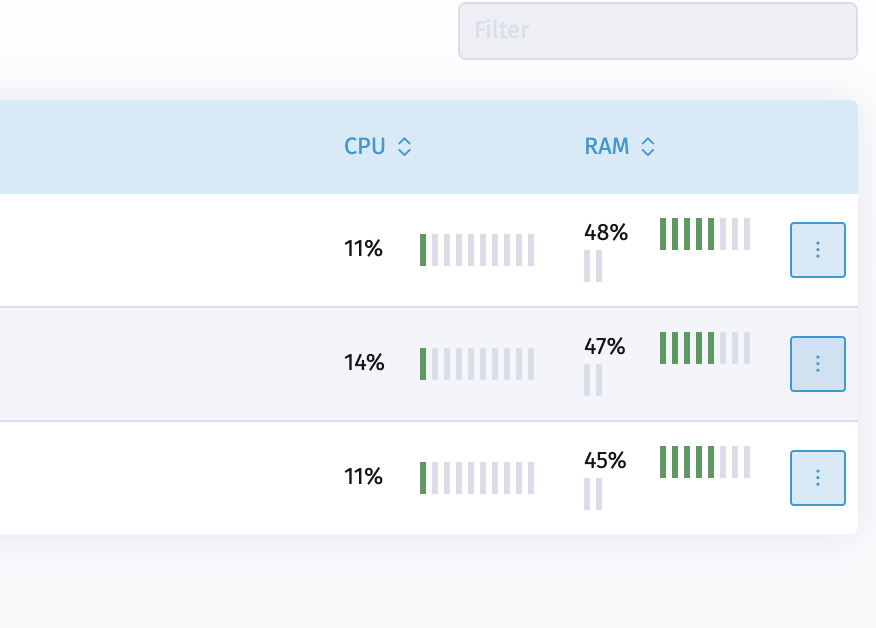Click CPU usage bar in the 45% RAM row
Screen dimensions: 876x628
477,478
